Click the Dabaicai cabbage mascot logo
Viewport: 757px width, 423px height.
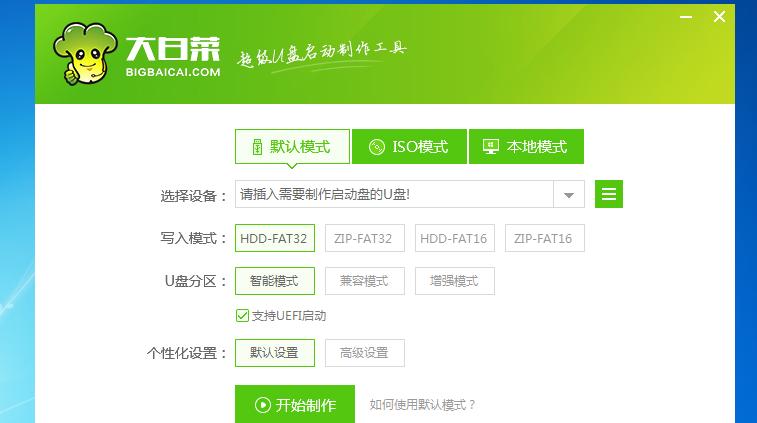coord(85,53)
